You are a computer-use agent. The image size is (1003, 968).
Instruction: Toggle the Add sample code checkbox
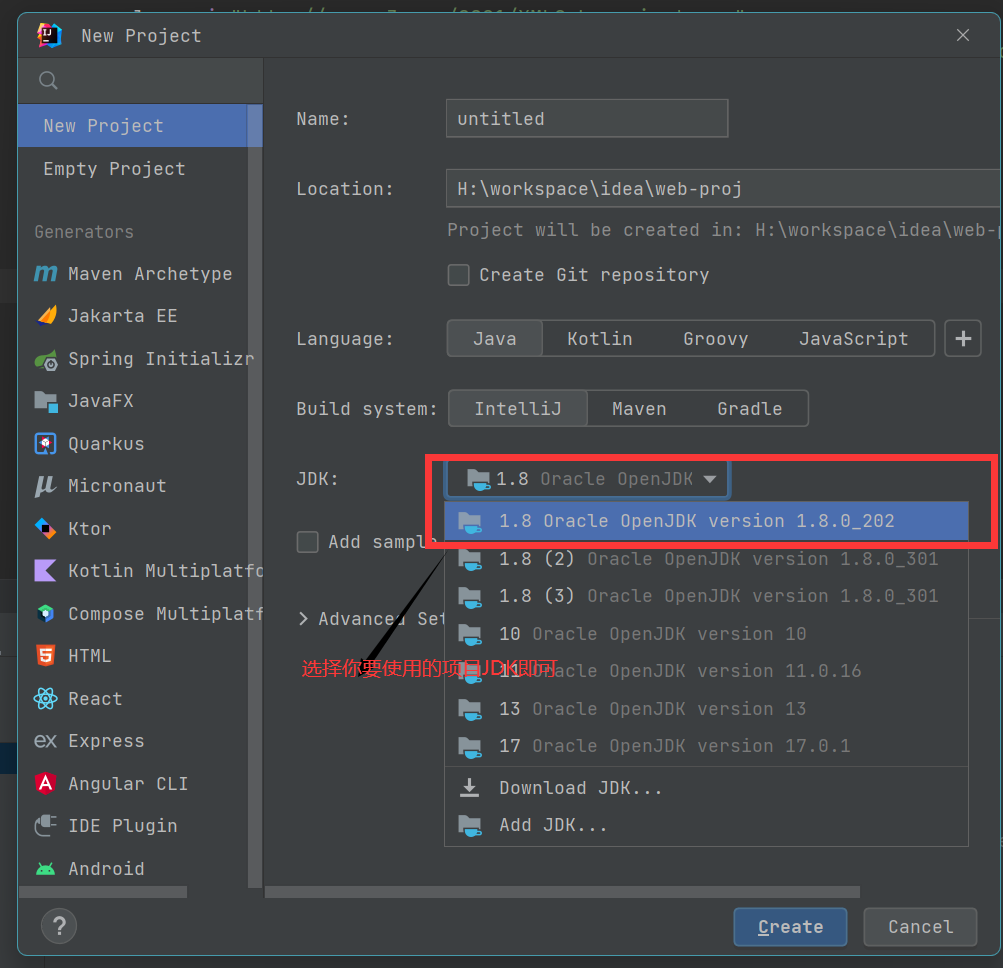tap(308, 542)
